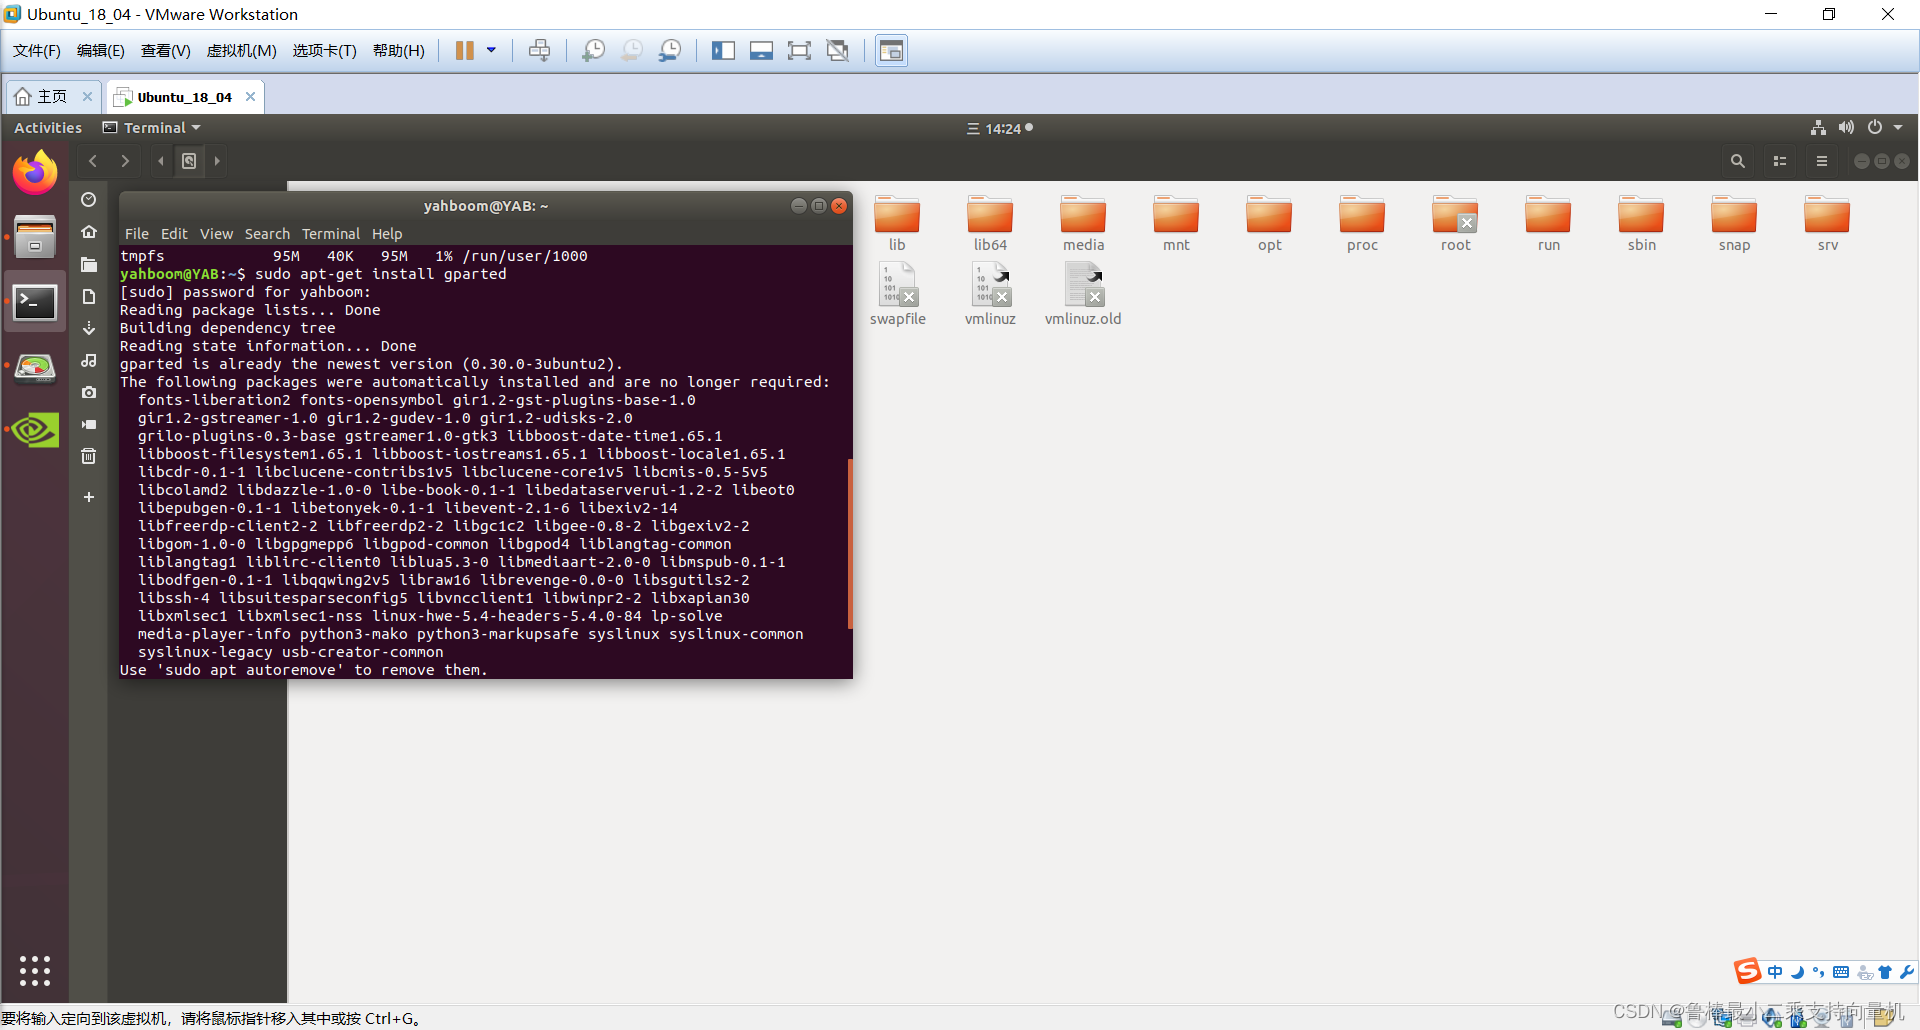Open the 文件(F) menu
Image resolution: width=1920 pixels, height=1030 pixels.
[37, 51]
